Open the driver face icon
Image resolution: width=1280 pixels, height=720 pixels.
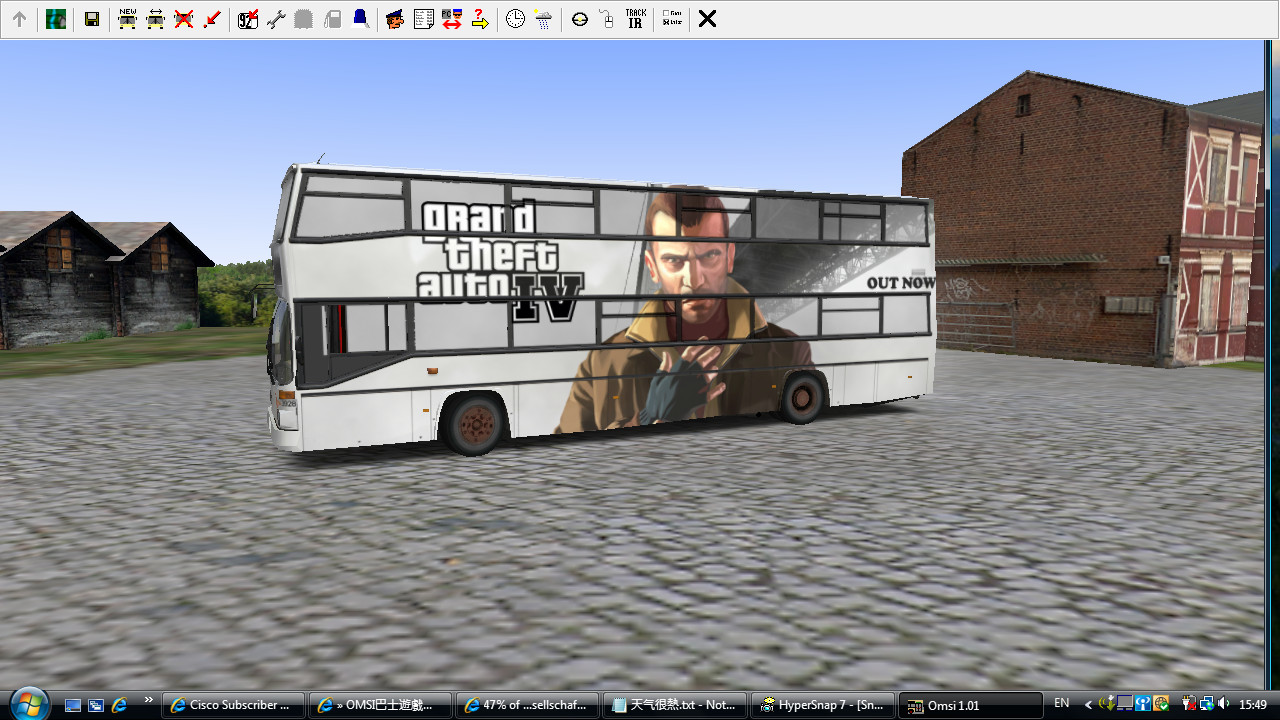395,19
